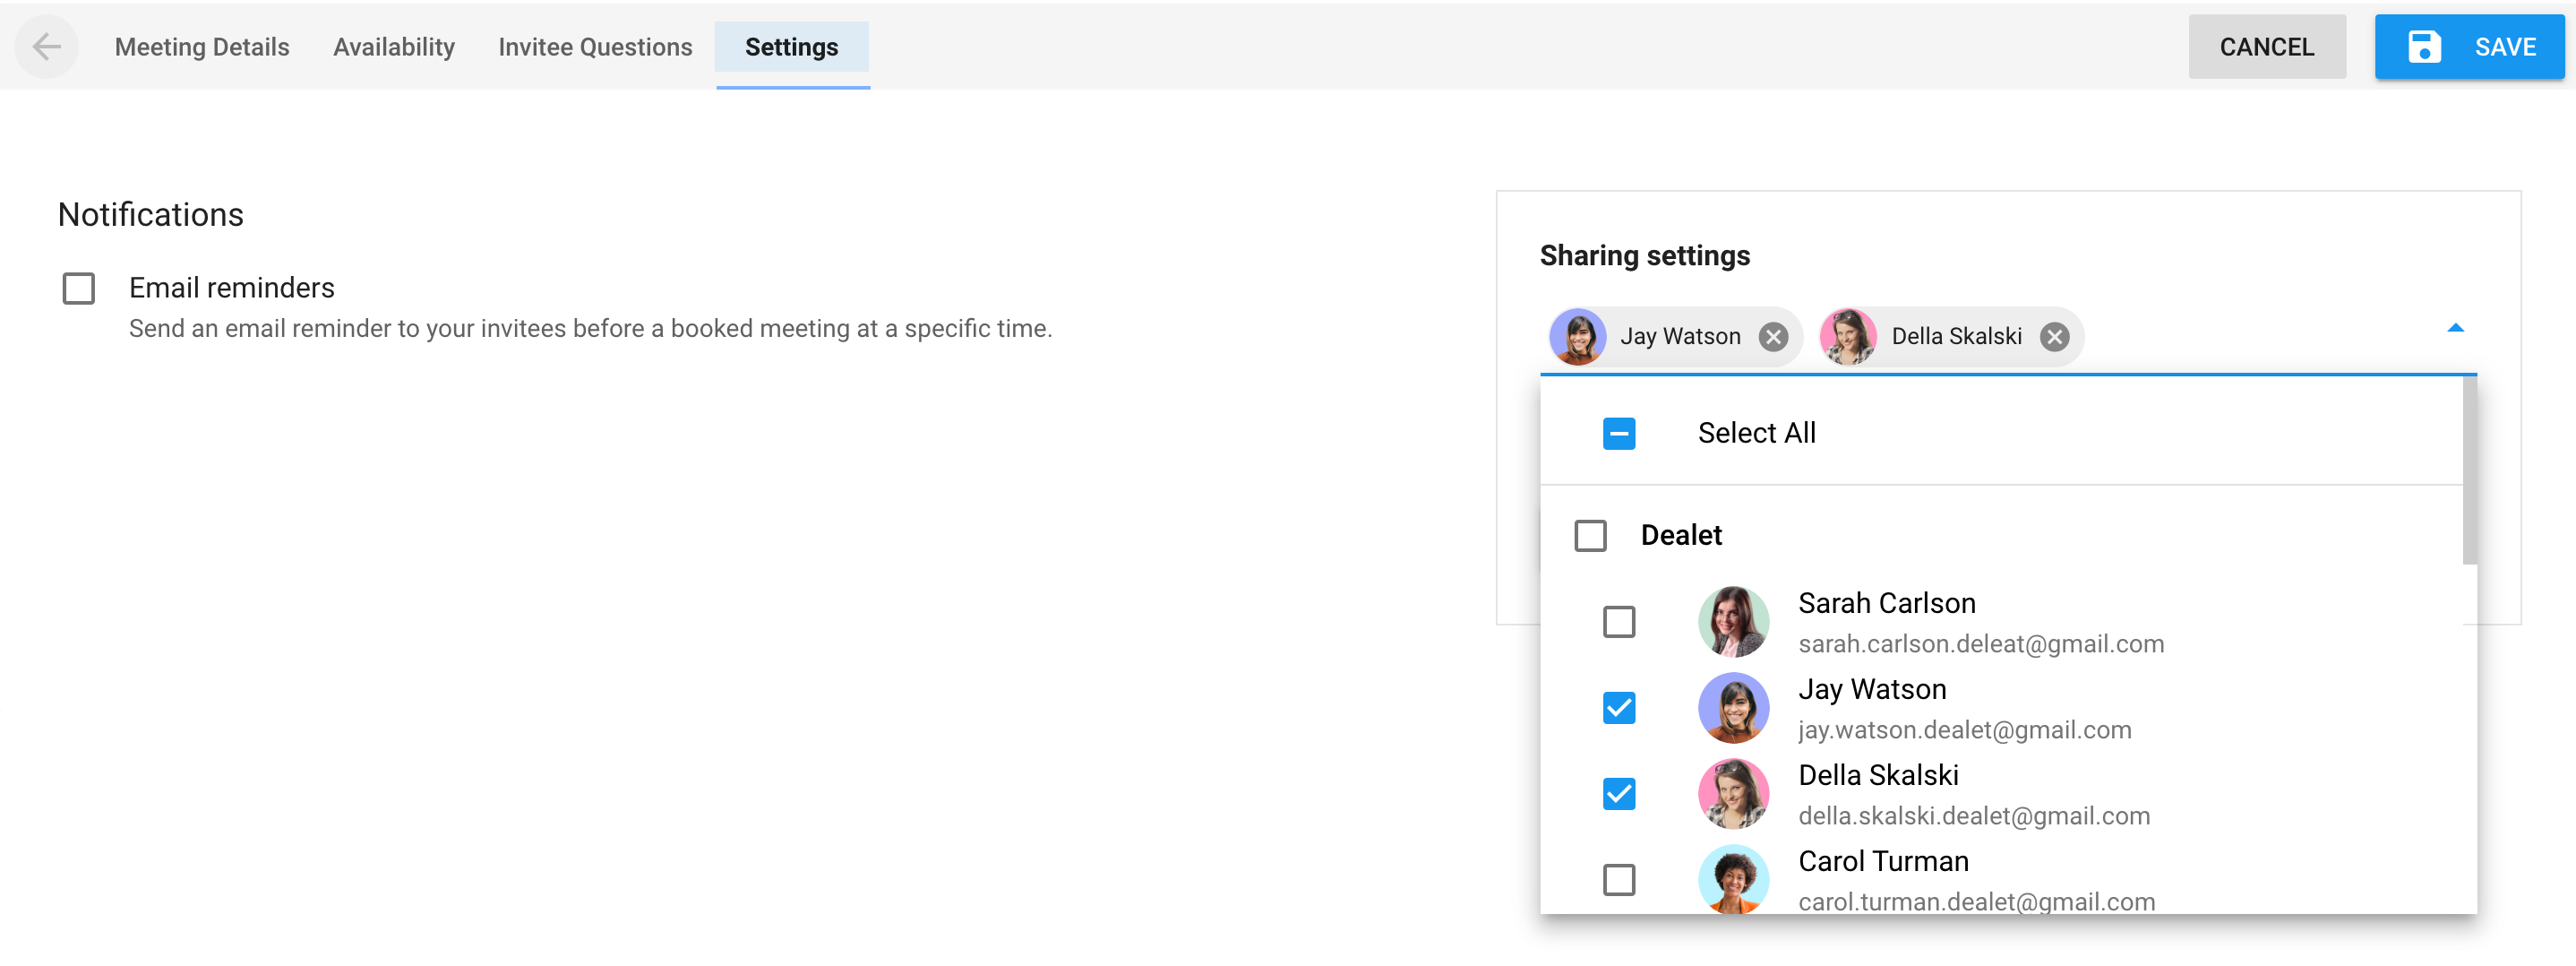The width and height of the screenshot is (2576, 966).
Task: Check the Sarah Carlson checkbox
Action: click(1619, 621)
